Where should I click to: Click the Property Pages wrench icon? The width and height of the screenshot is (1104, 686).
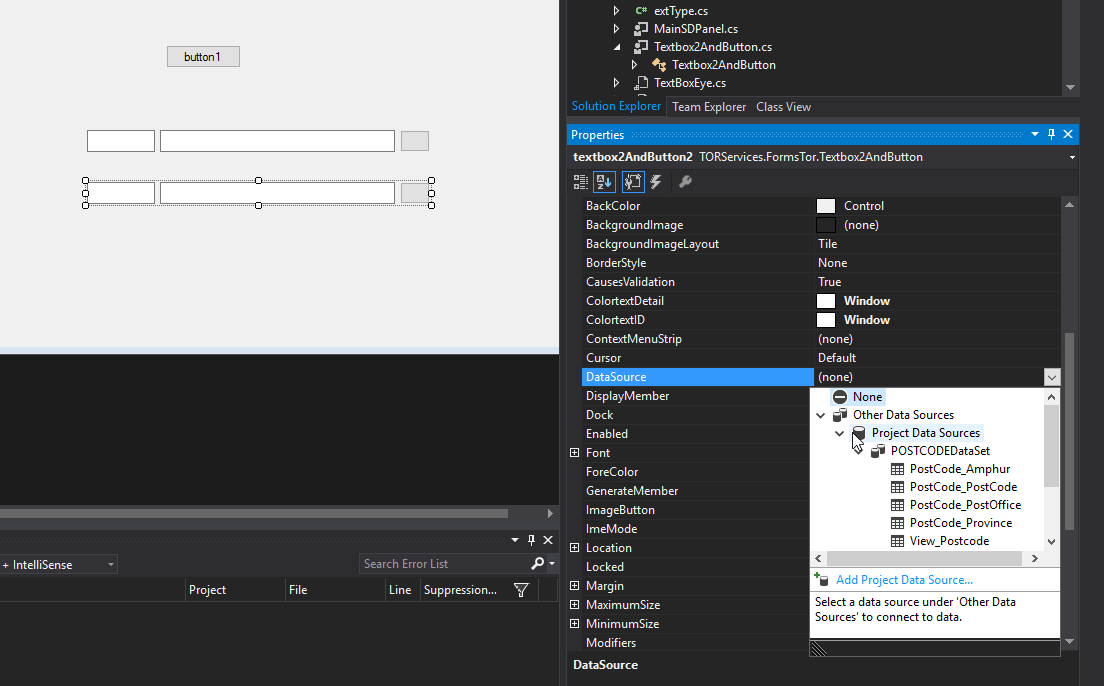[x=685, y=182]
